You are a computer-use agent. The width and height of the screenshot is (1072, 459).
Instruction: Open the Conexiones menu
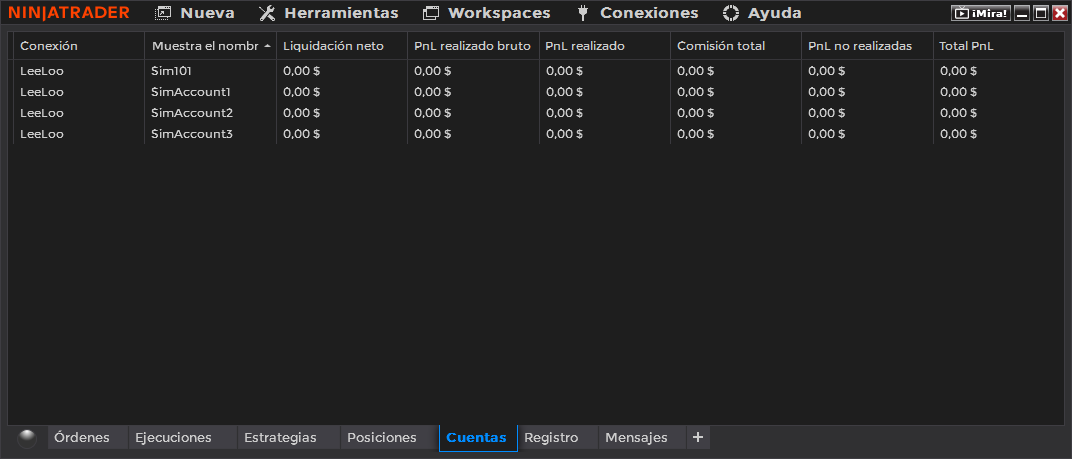coord(637,13)
